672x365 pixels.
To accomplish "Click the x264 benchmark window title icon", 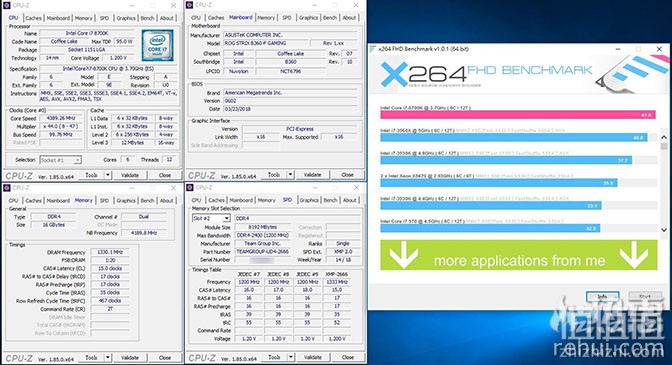I will coord(373,49).
